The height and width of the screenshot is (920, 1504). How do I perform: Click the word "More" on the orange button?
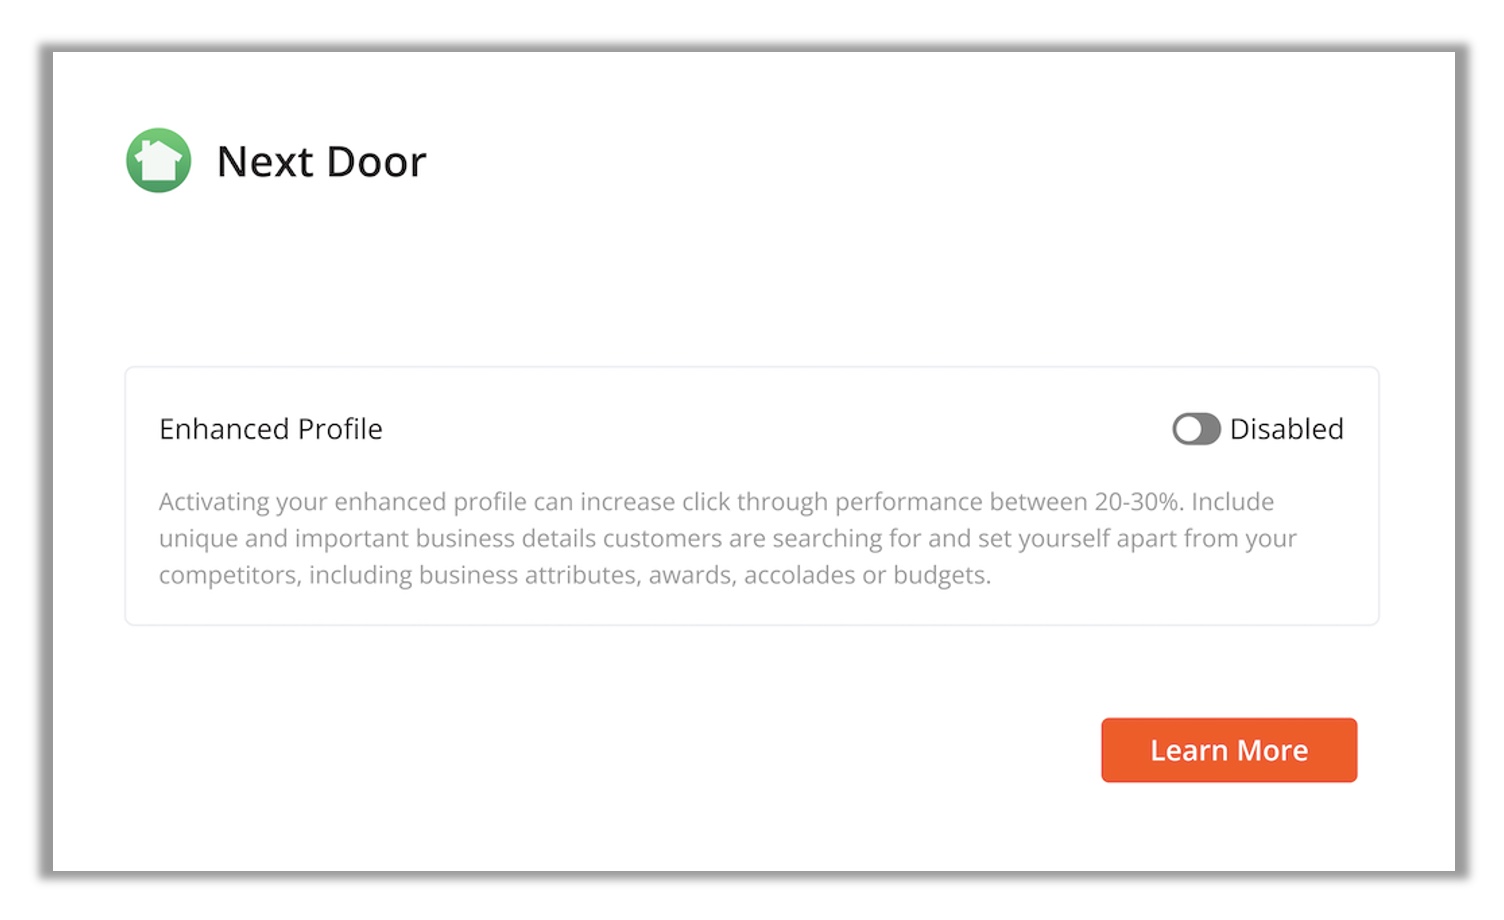coord(1273,750)
